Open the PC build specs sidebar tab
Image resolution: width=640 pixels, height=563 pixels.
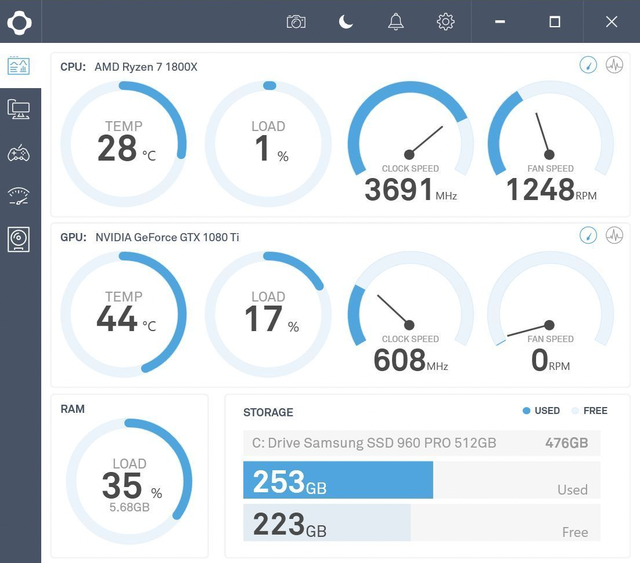pos(20,108)
